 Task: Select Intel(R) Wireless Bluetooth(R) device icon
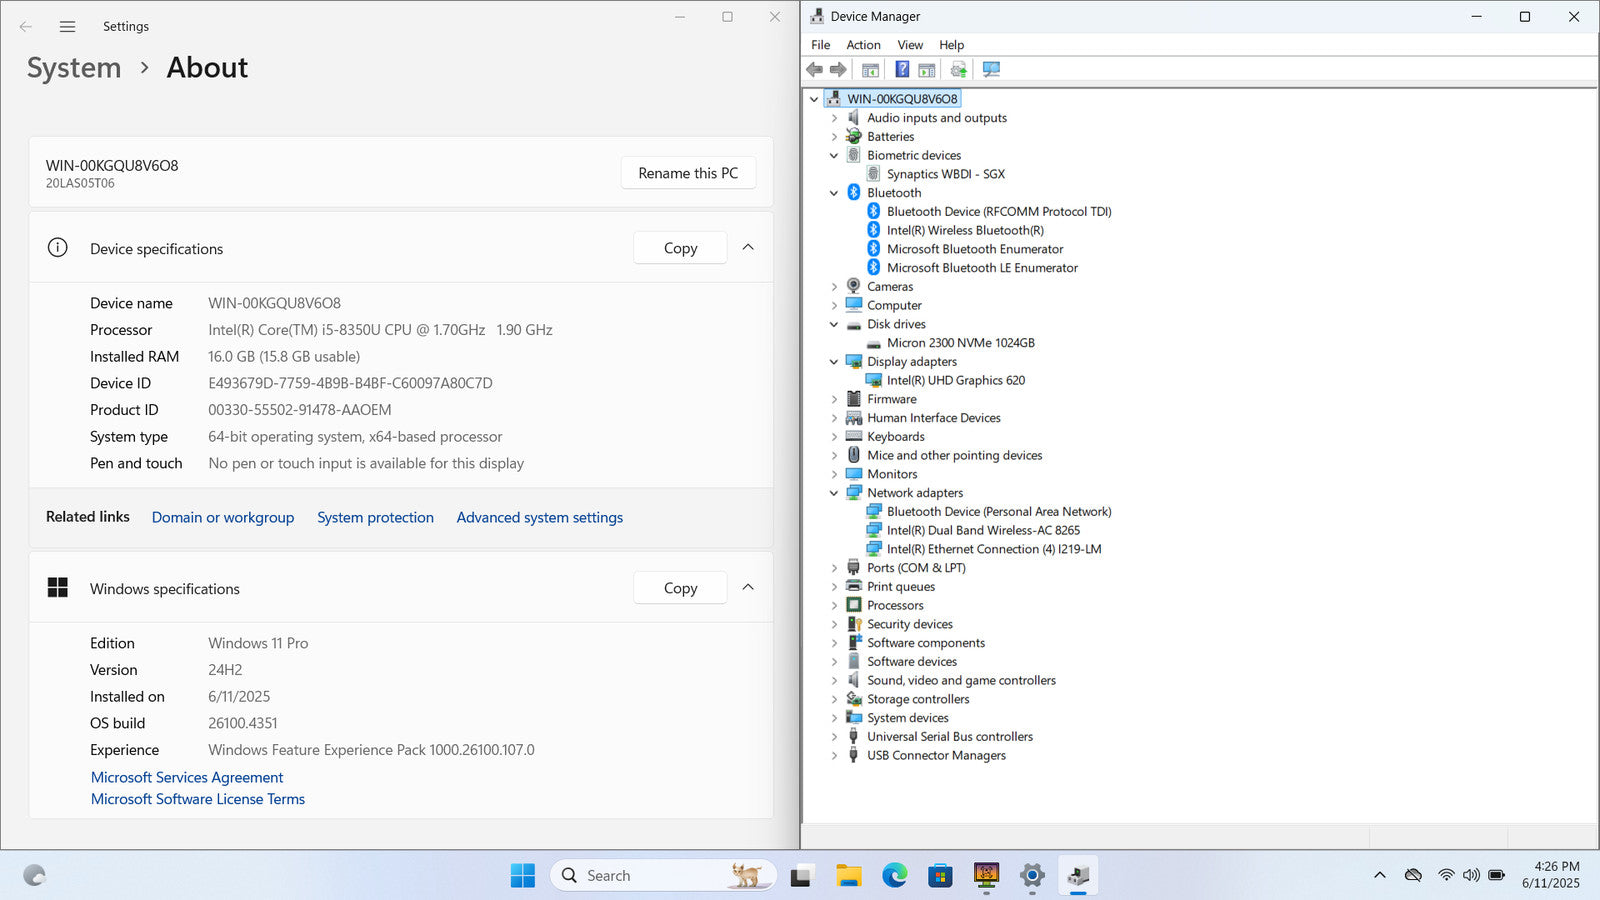(873, 230)
